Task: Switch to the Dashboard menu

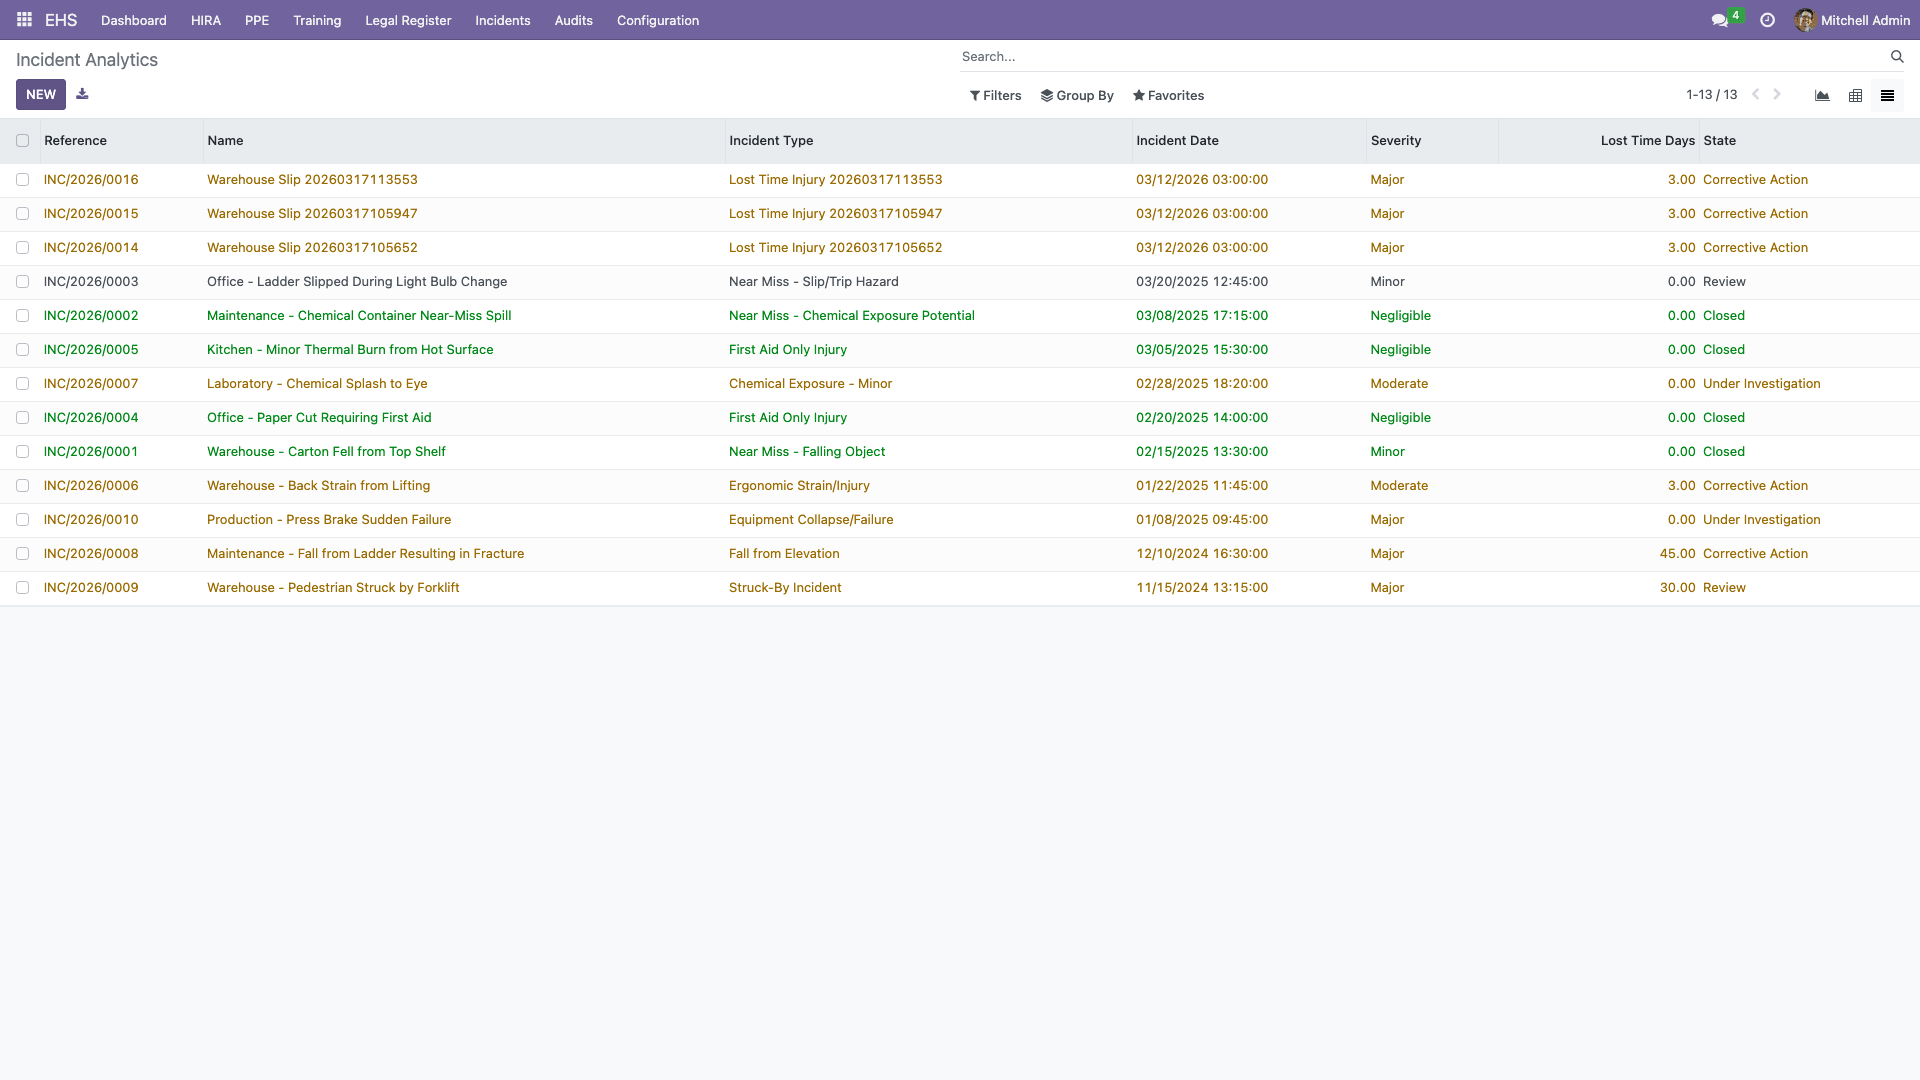Action: [x=133, y=20]
